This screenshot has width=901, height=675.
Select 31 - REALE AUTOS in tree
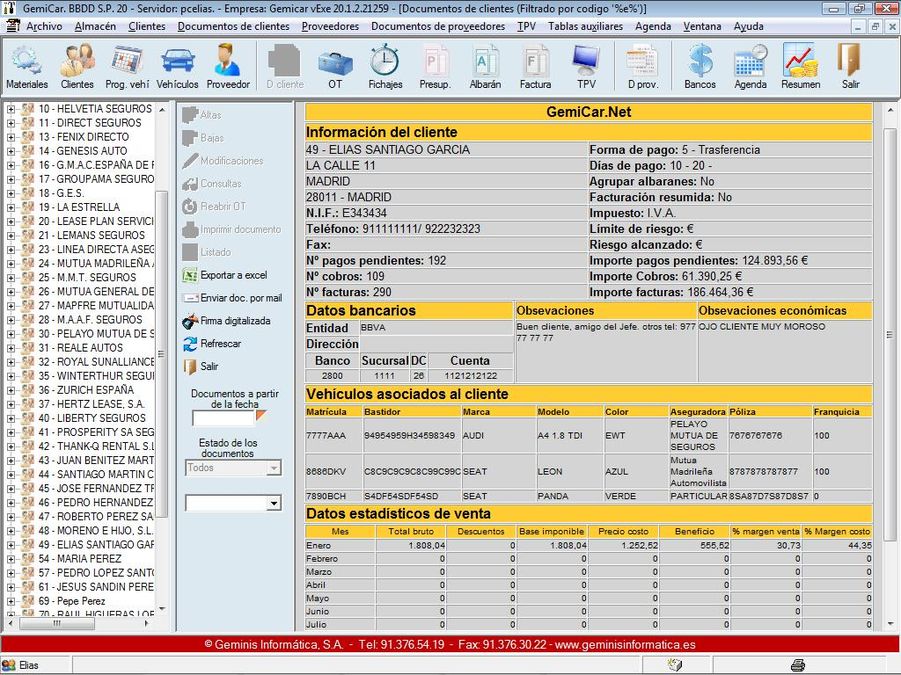80,348
